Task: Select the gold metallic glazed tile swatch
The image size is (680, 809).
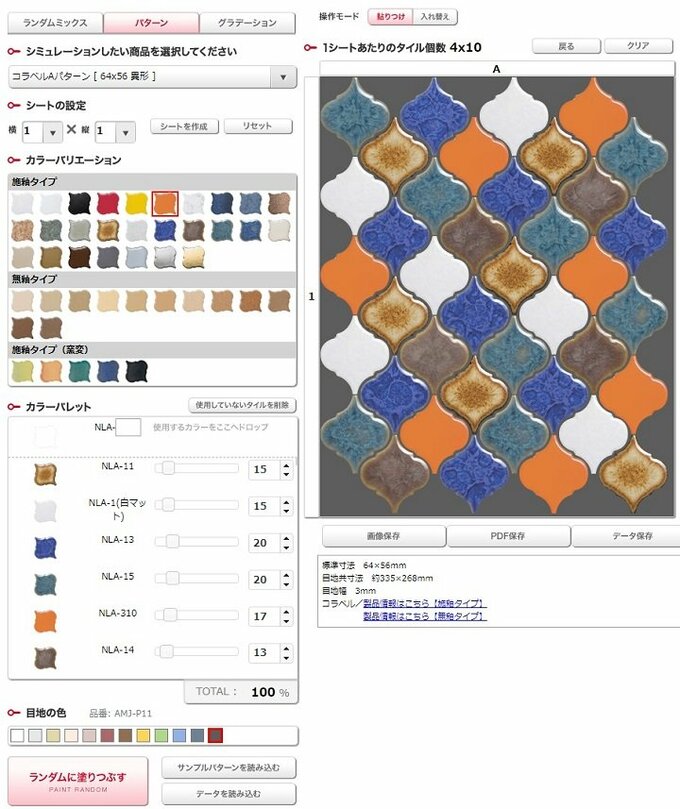Action: click(x=194, y=256)
